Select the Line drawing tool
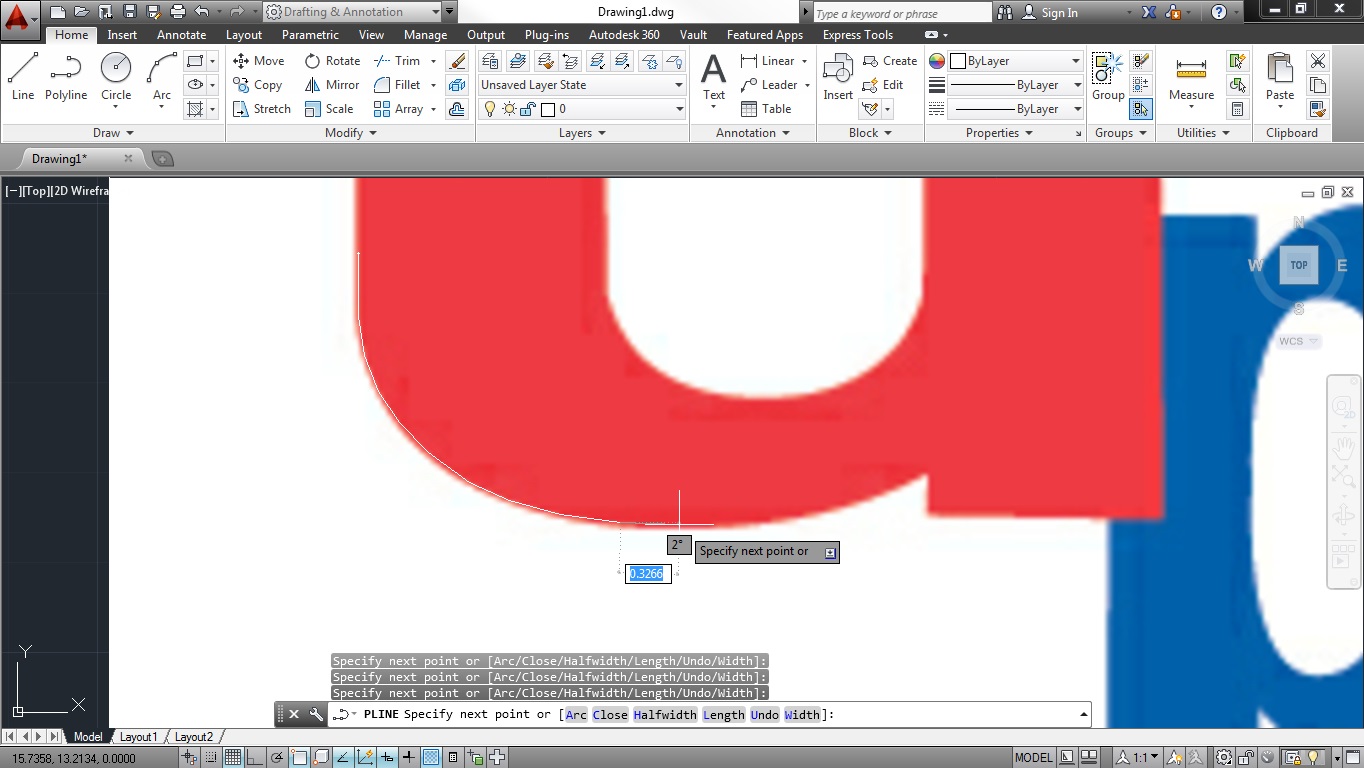The image size is (1364, 768). 23,77
